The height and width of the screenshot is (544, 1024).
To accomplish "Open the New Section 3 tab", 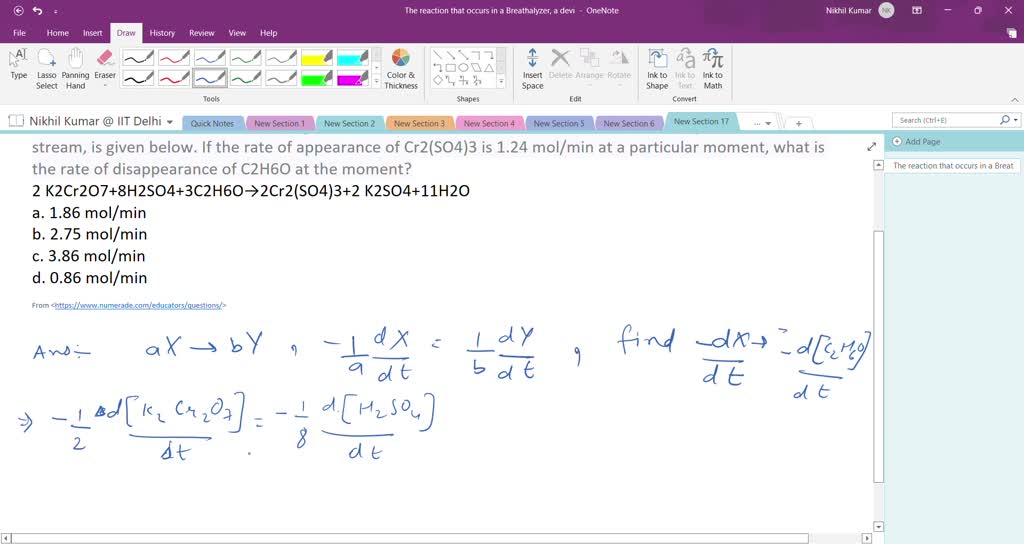I will pos(419,123).
